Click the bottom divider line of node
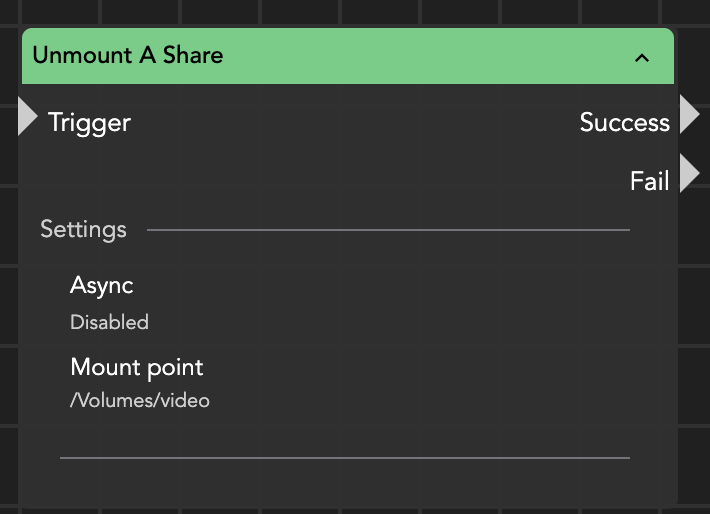The image size is (710, 514). coord(345,458)
